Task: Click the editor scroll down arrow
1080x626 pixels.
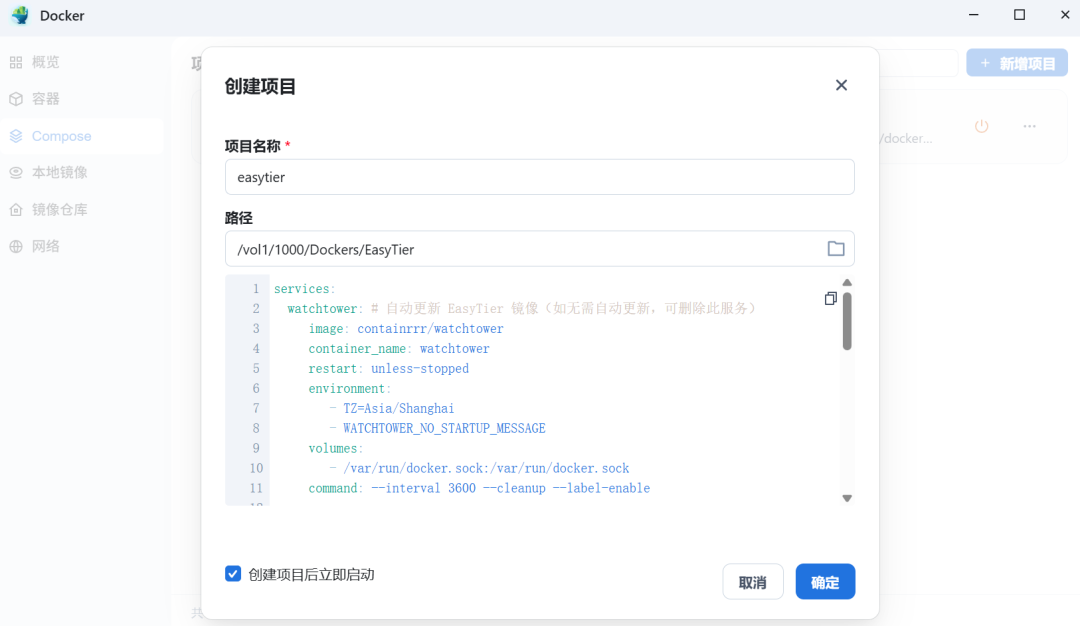Action: click(847, 498)
